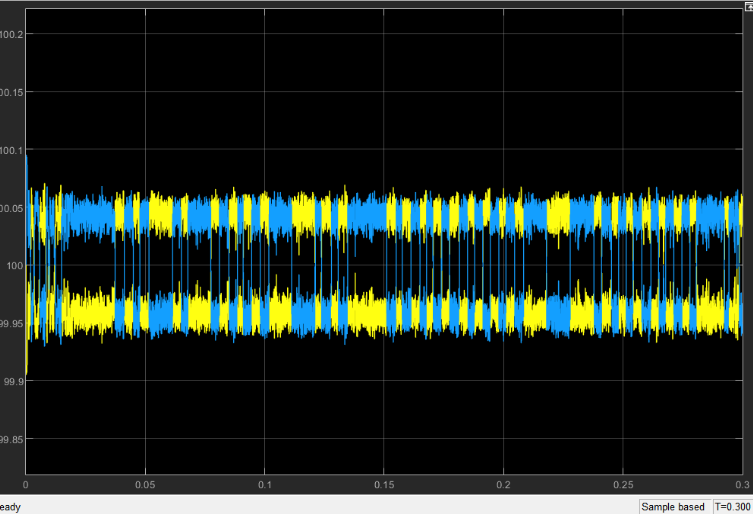Viewport: 753px width, 514px height.
Task: Click the 'T=0.300' simulation time readout
Action: [x=732, y=507]
